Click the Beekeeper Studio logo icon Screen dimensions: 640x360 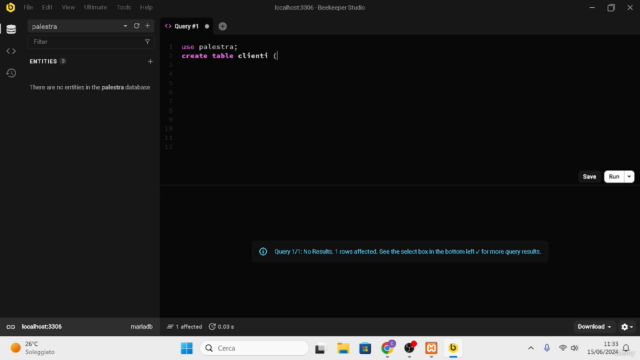[11, 7]
